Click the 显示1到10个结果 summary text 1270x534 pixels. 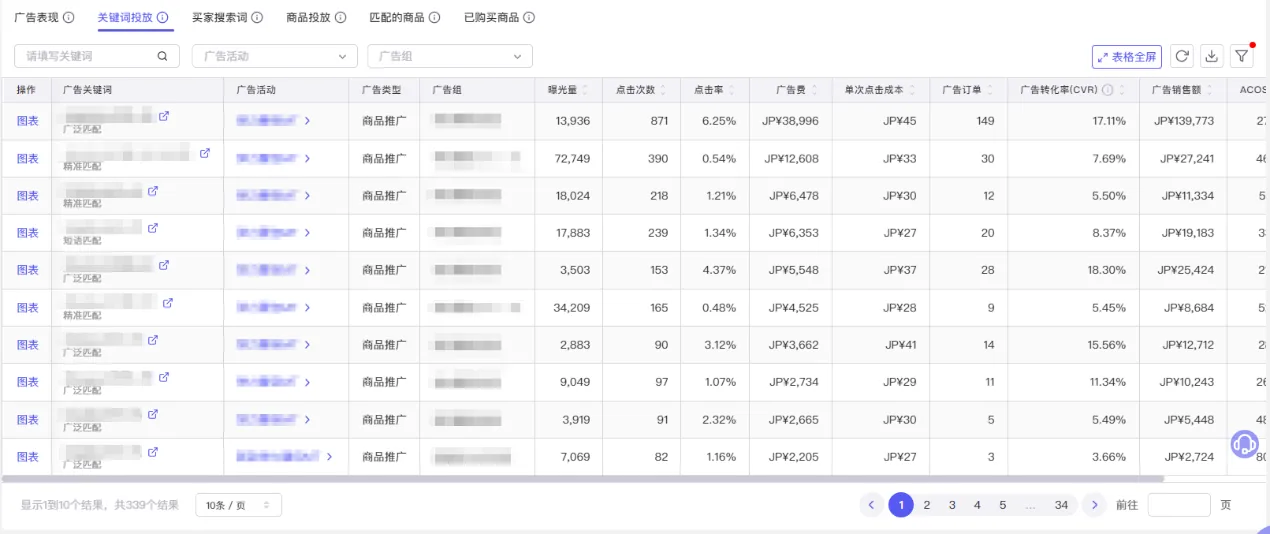click(x=99, y=505)
